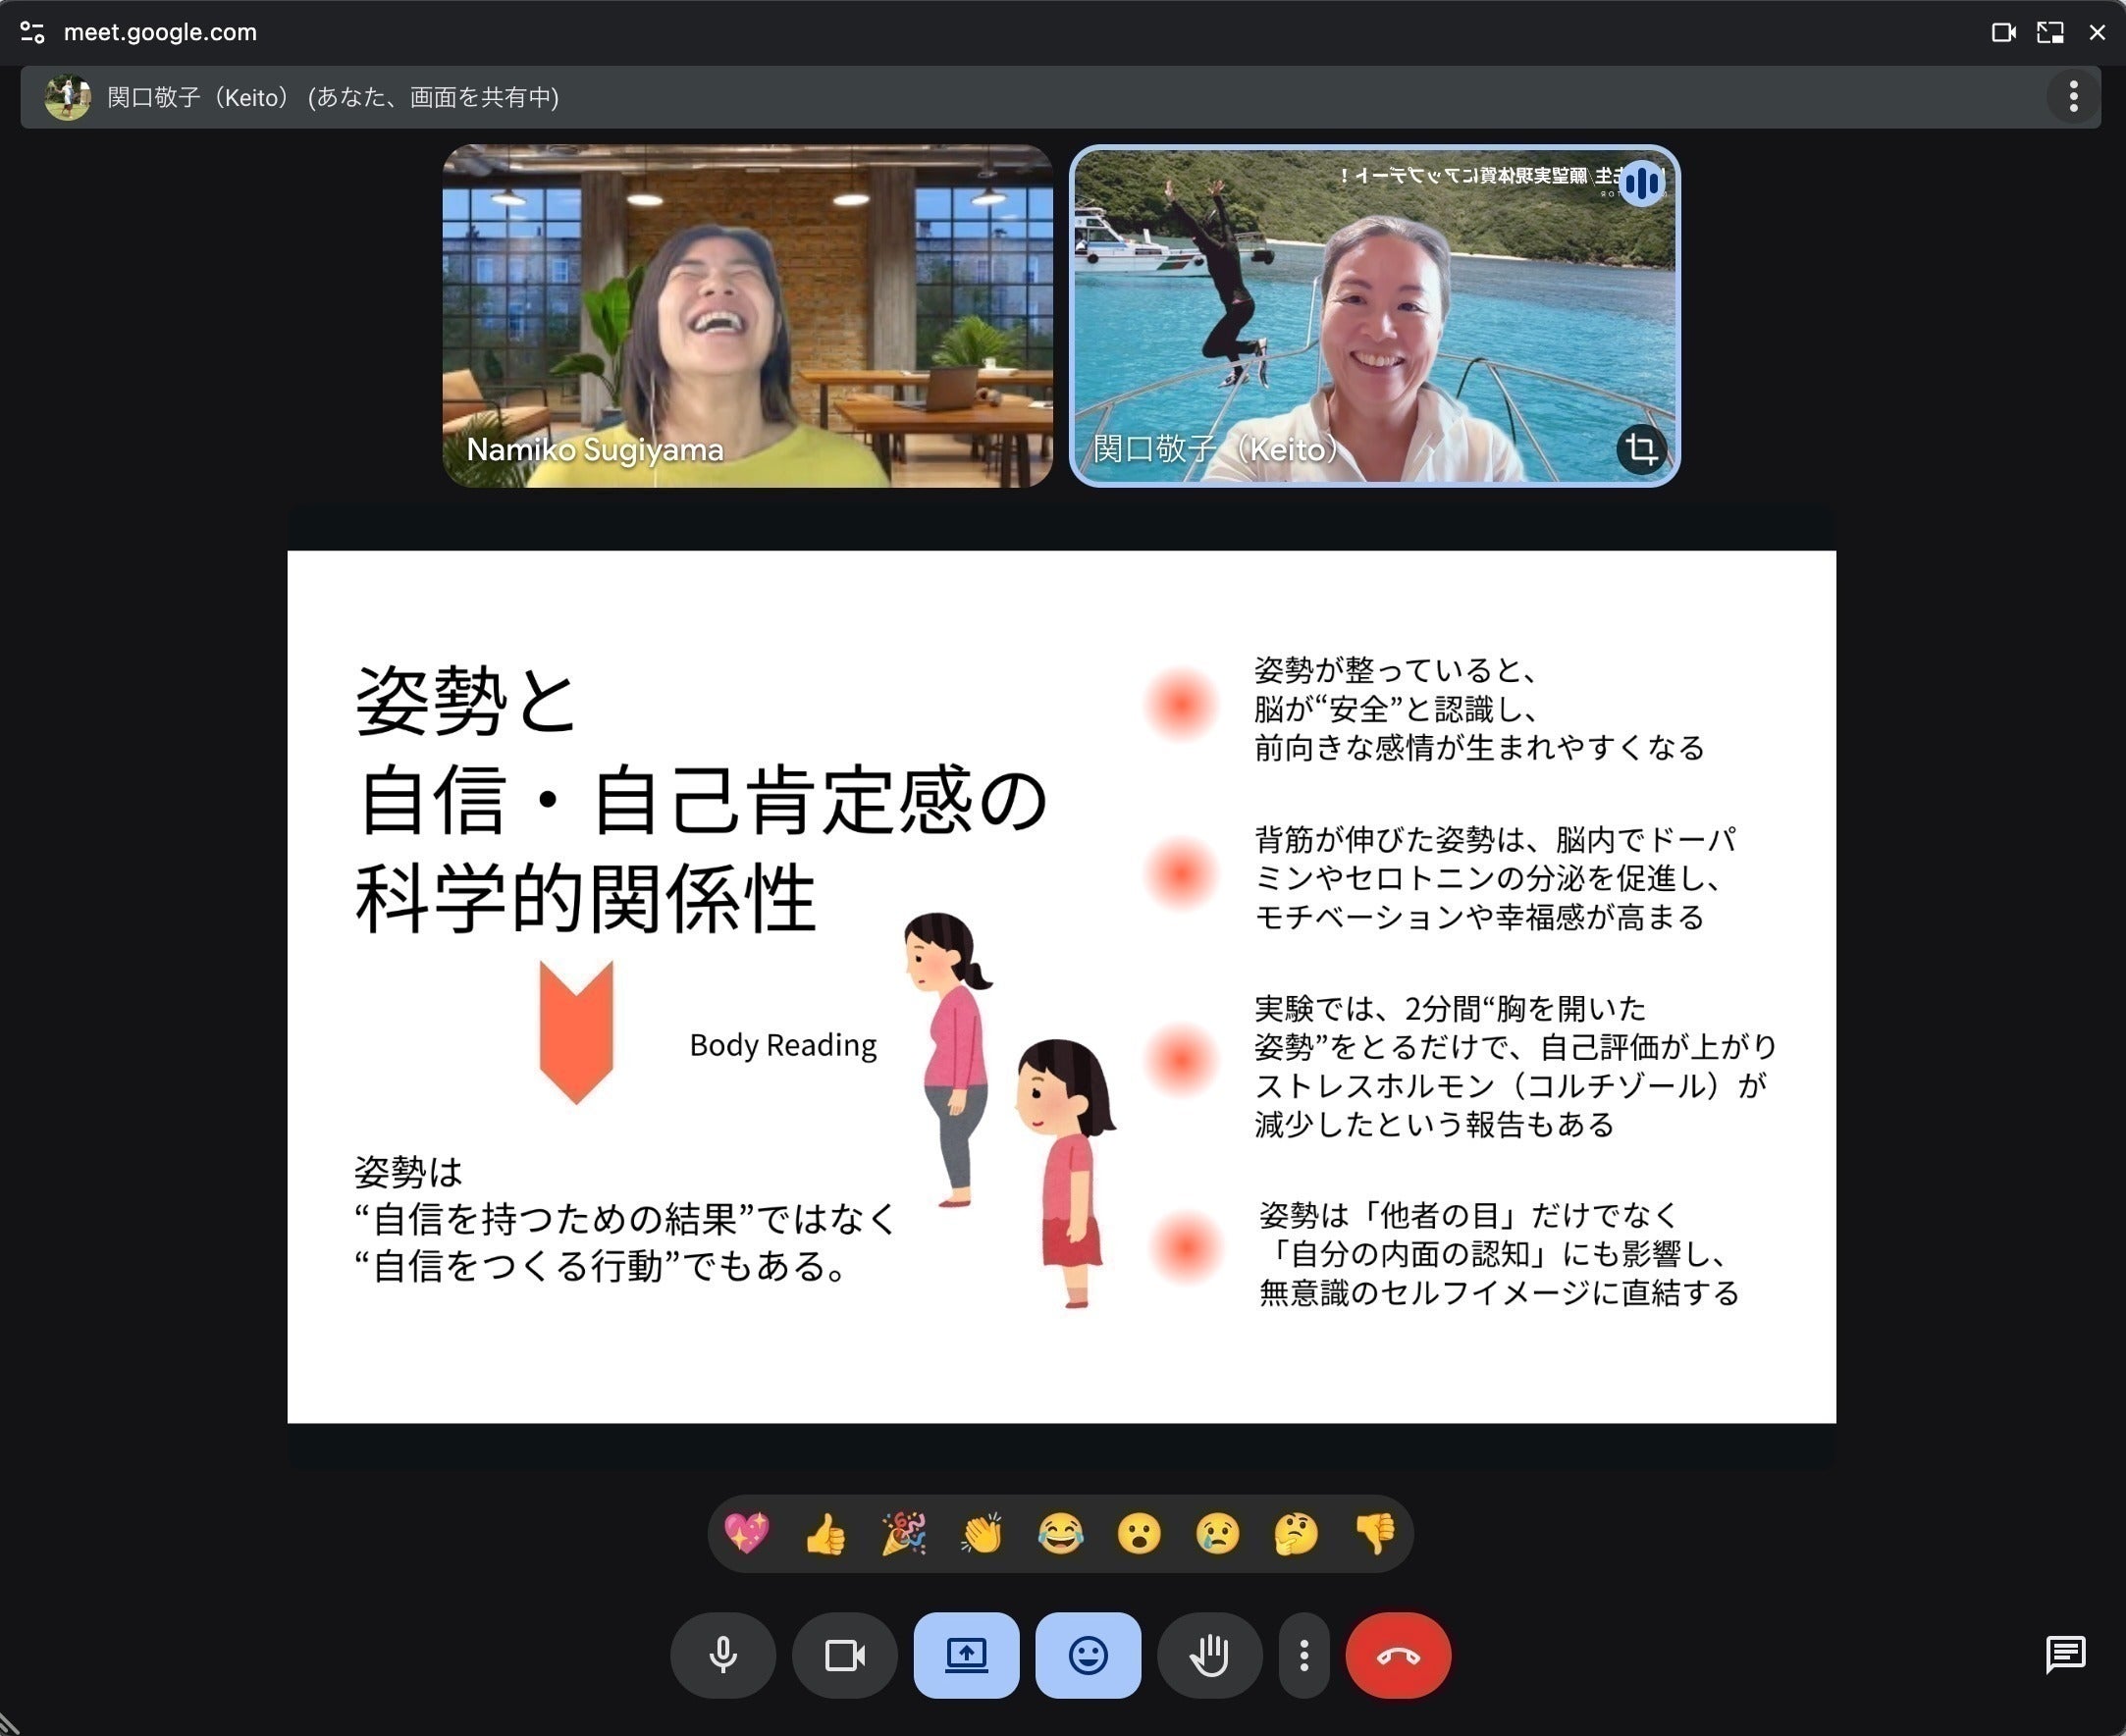Open site information icon beside URL
This screenshot has width=2126, height=1736.
click(32, 32)
